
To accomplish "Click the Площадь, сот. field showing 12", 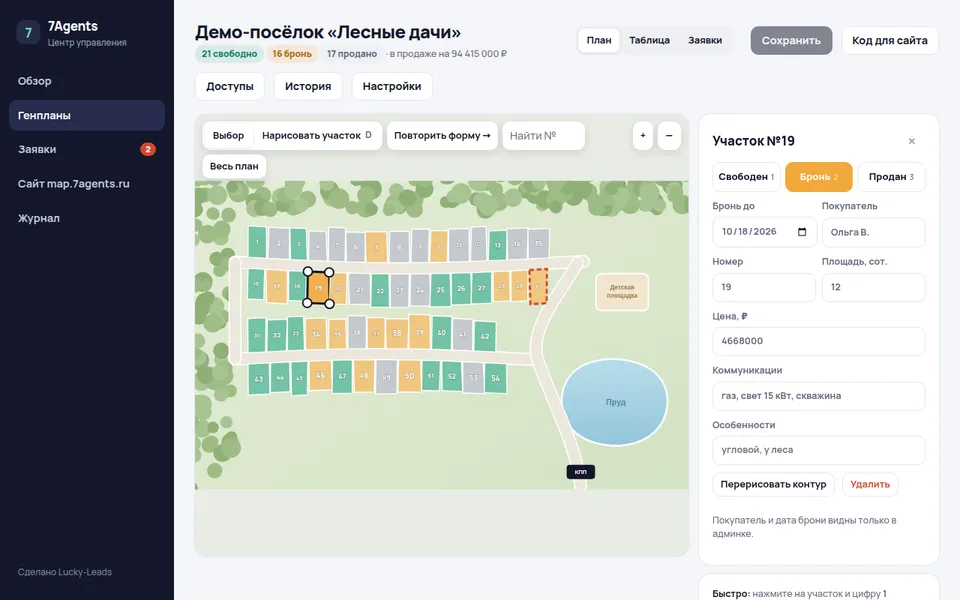I will pyautogui.click(x=873, y=287).
